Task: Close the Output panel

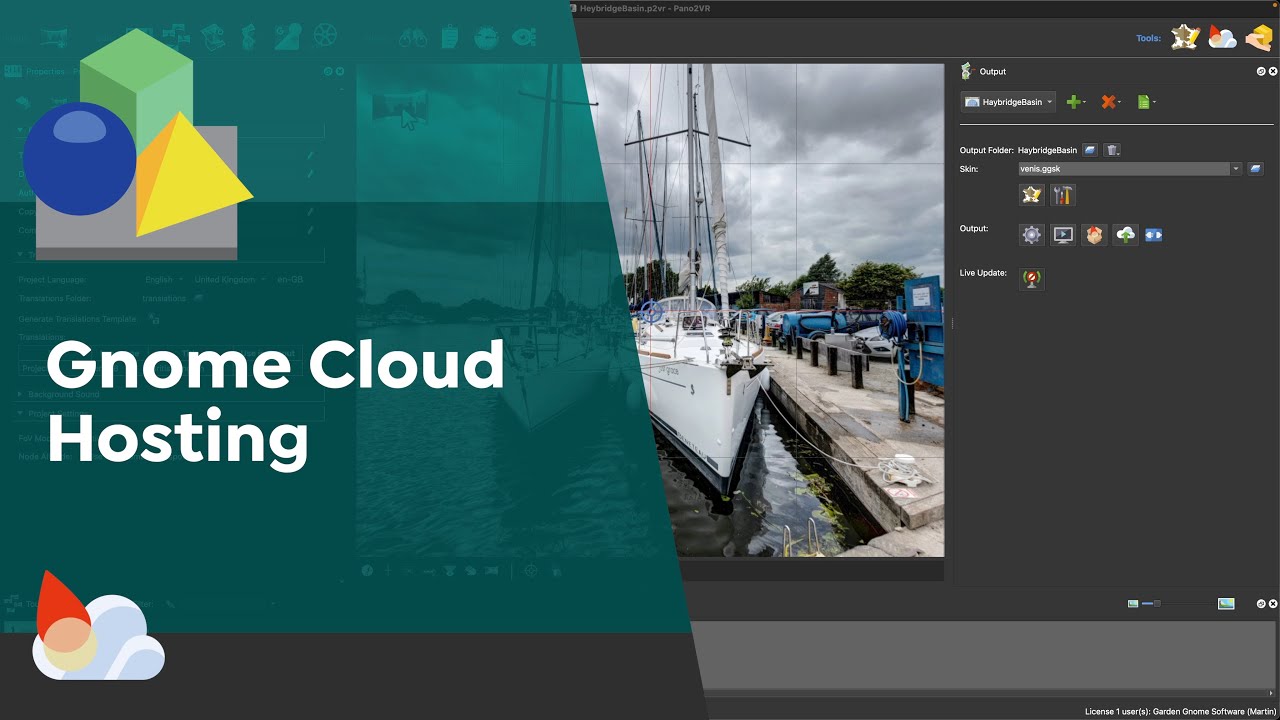Action: coord(1273,71)
